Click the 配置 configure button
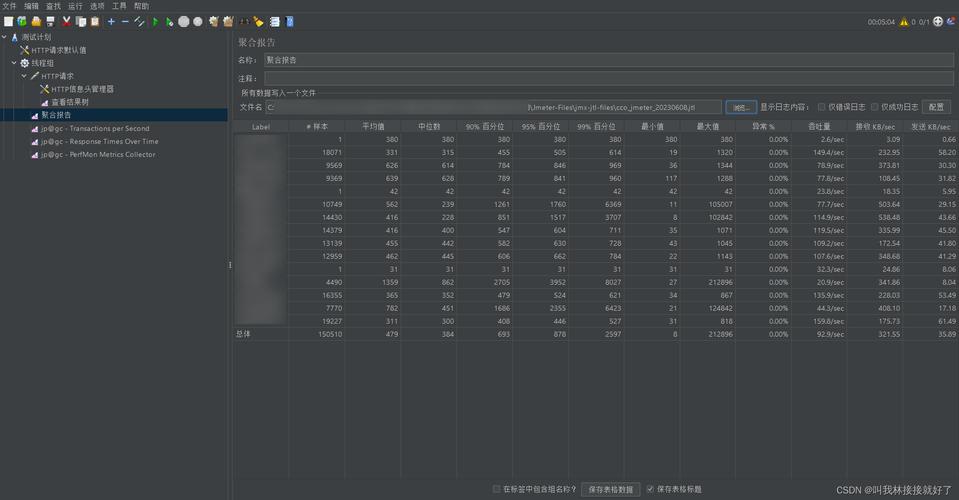This screenshot has width=959, height=500. (x=936, y=107)
